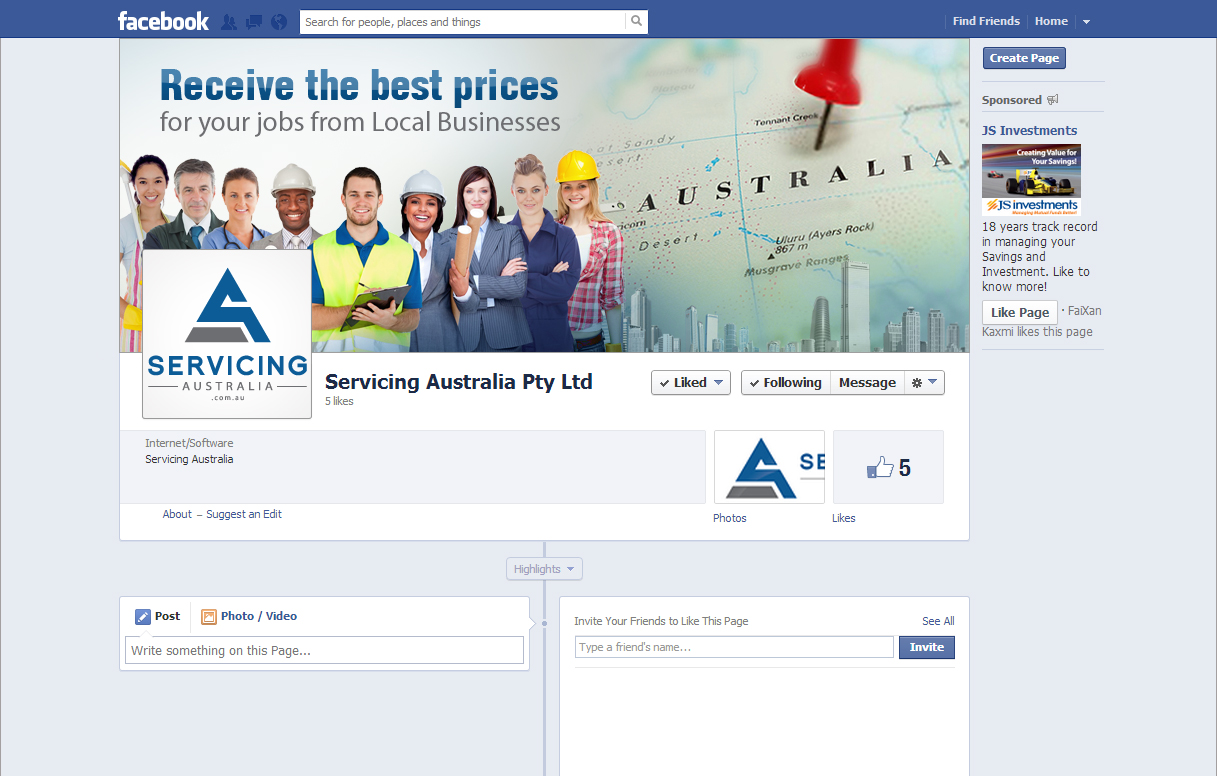Open the Likes thumbs-up tile
1217x776 pixels.
pos(888,467)
